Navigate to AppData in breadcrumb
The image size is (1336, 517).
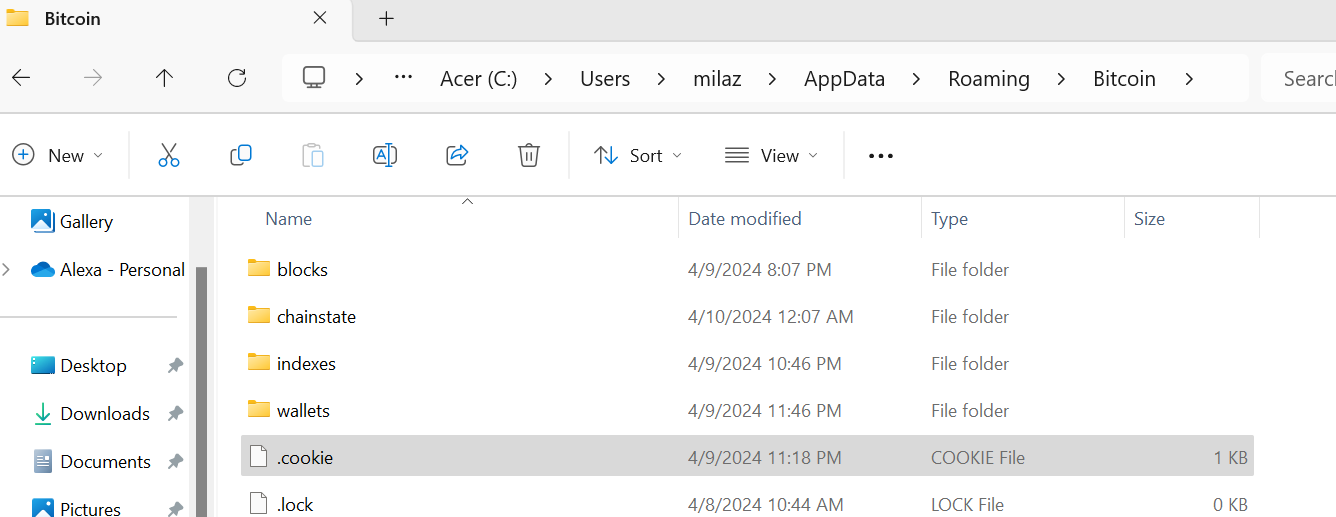click(844, 79)
